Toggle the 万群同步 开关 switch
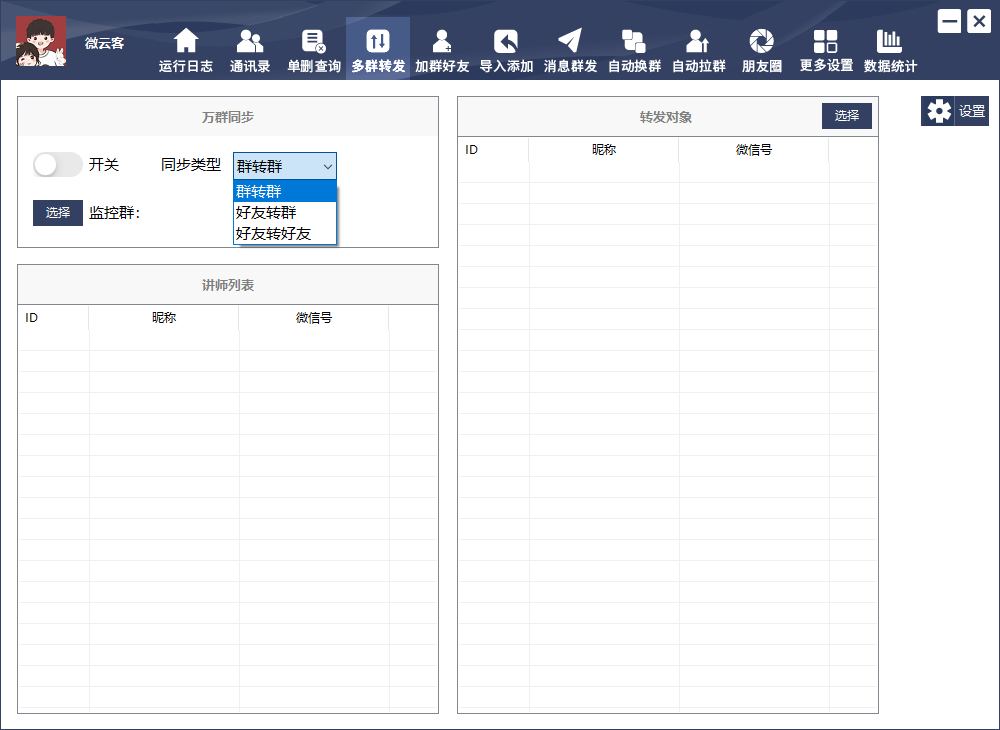Image resolution: width=1000 pixels, height=730 pixels. 57,165
